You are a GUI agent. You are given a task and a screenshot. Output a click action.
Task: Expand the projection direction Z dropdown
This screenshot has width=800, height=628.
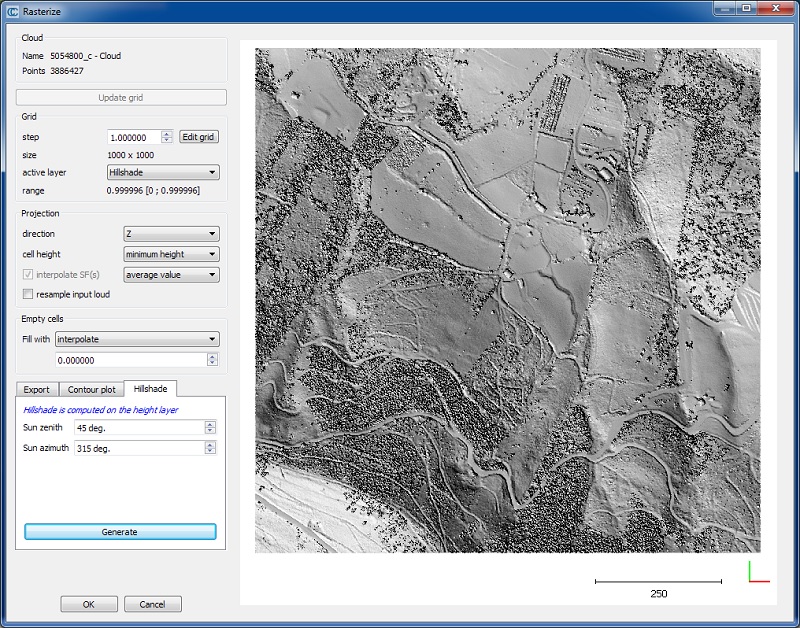click(x=171, y=234)
